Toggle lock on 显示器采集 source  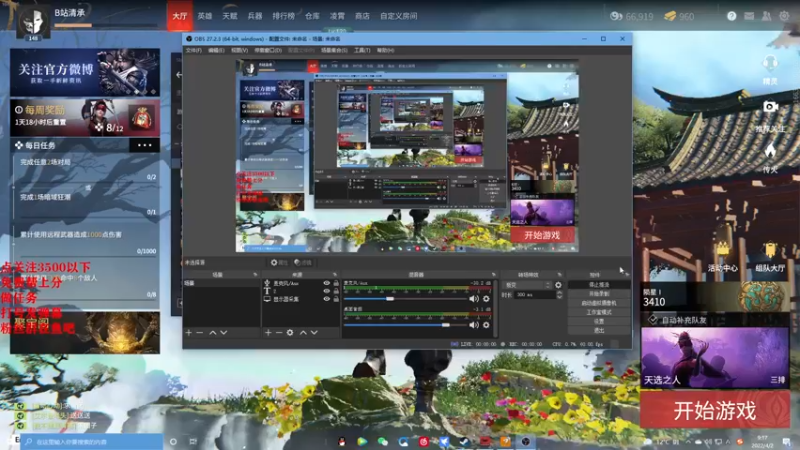[336, 299]
